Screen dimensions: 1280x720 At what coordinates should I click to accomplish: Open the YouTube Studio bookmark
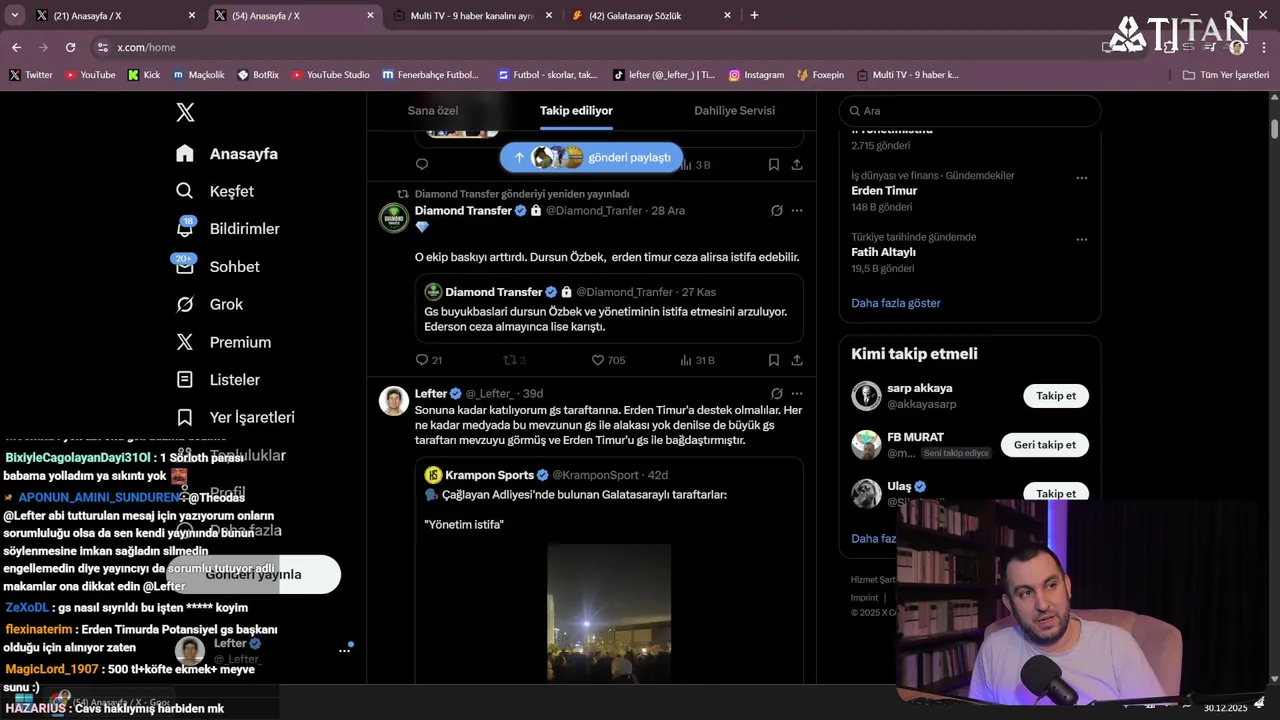point(330,75)
